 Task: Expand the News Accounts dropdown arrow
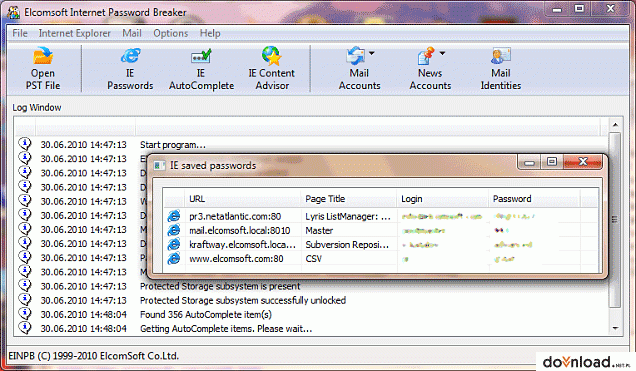[x=442, y=53]
